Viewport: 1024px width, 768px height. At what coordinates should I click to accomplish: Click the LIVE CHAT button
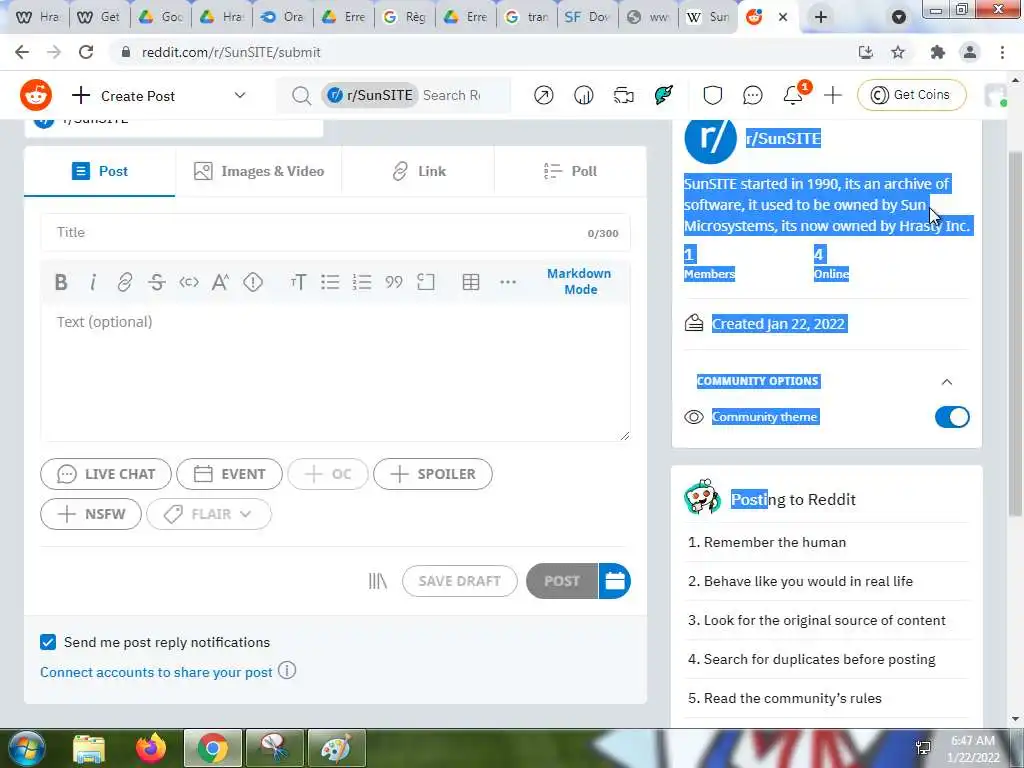coord(106,474)
